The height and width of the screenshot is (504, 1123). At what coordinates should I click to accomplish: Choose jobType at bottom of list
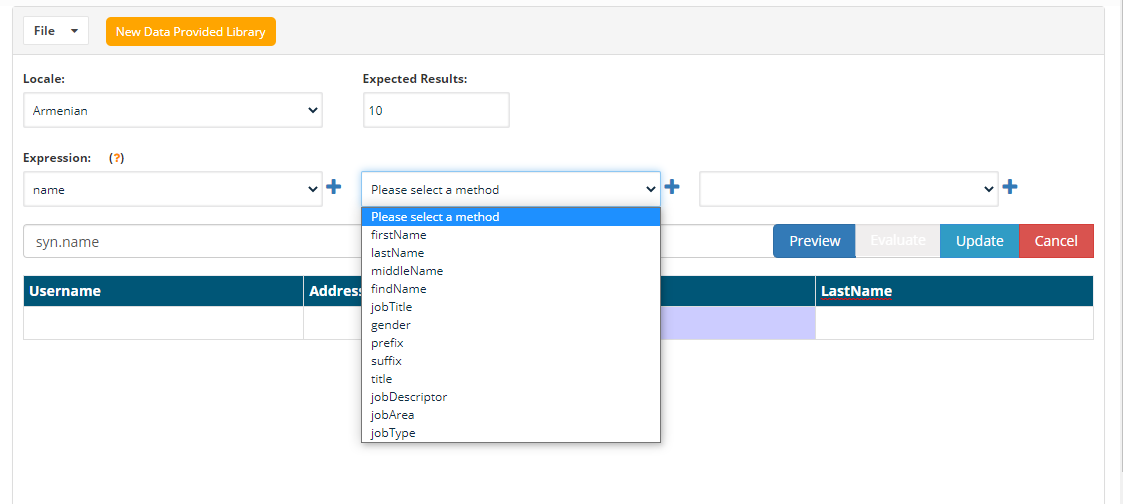392,433
